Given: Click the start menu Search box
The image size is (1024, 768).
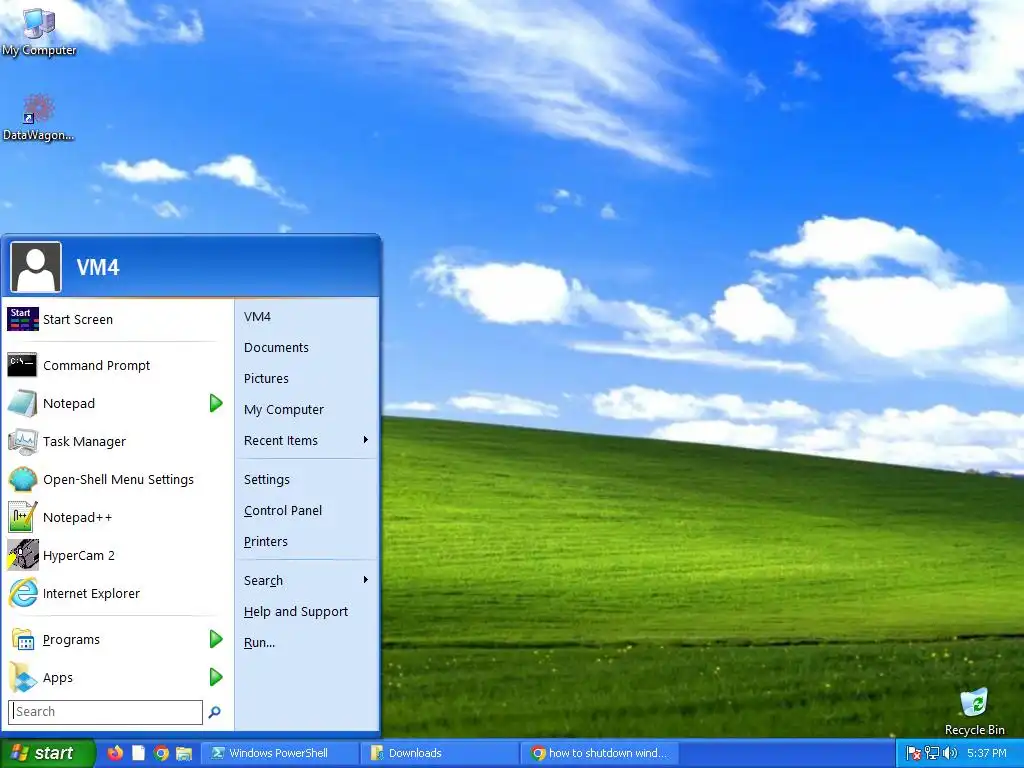Looking at the screenshot, I should [106, 712].
